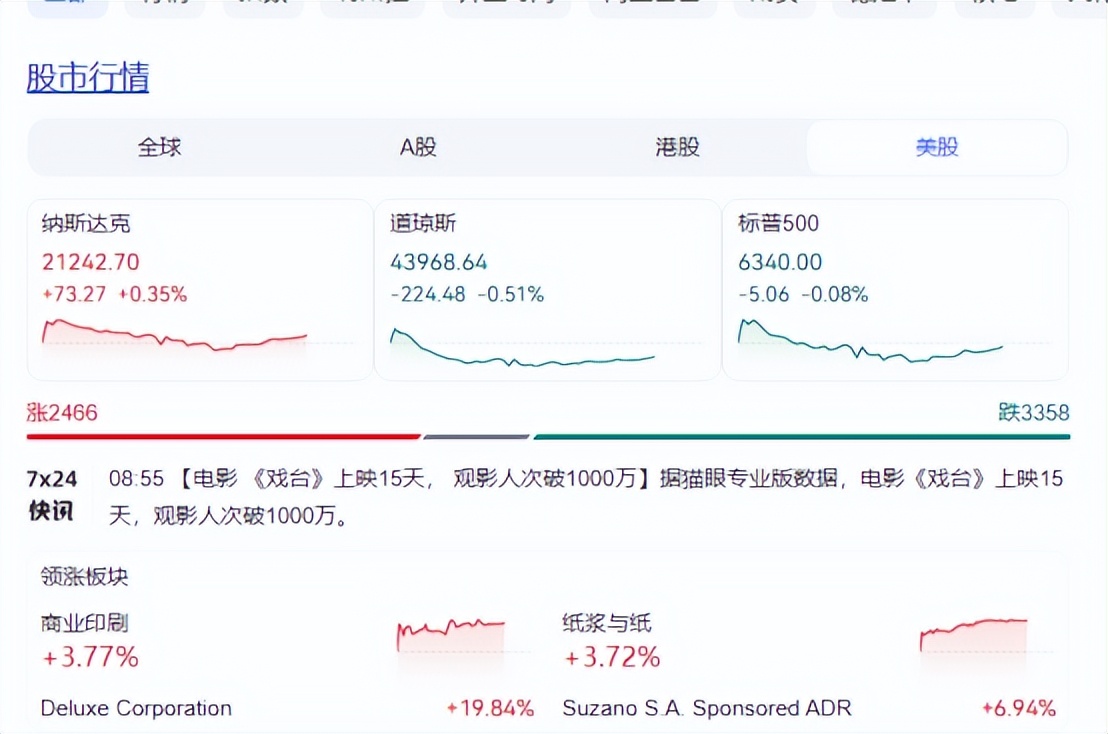Click the 道琼斯 green sparkline chart
The image size is (1108, 734).
[522, 349]
